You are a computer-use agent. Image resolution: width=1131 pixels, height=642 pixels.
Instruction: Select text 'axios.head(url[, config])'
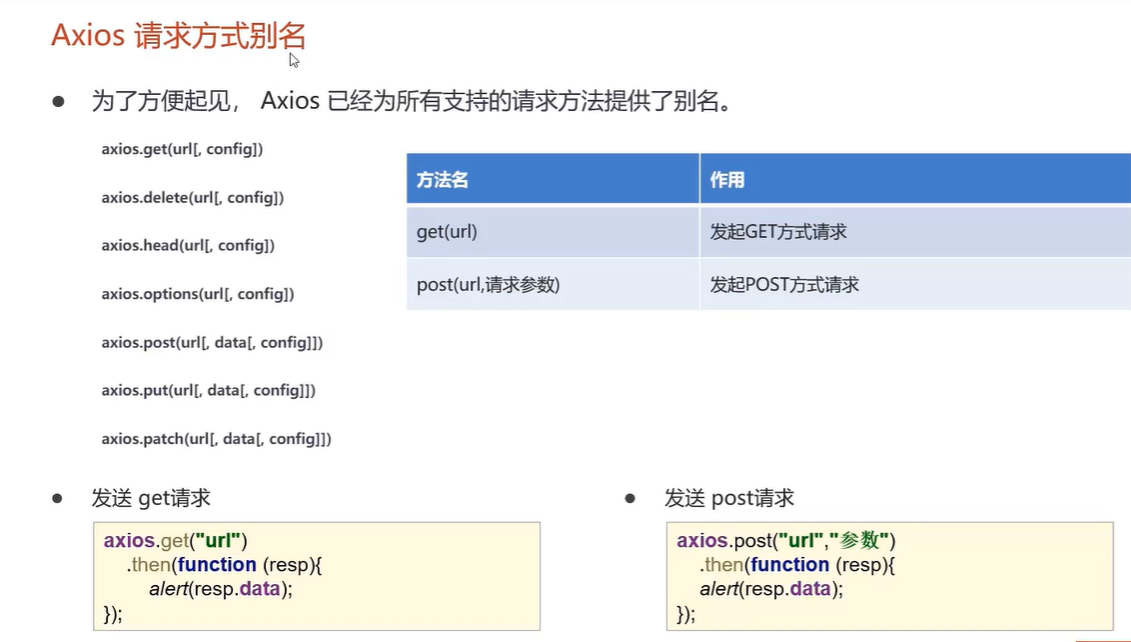(188, 245)
